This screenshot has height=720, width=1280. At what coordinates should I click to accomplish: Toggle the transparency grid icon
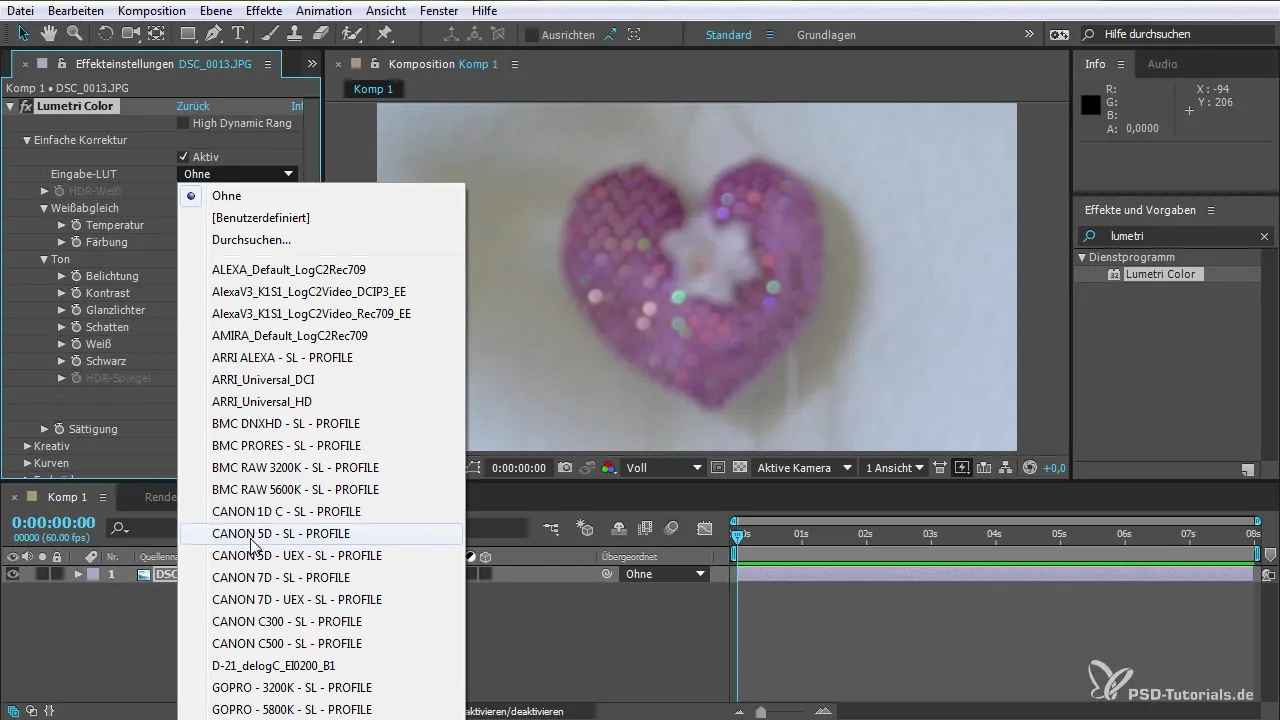(x=740, y=468)
